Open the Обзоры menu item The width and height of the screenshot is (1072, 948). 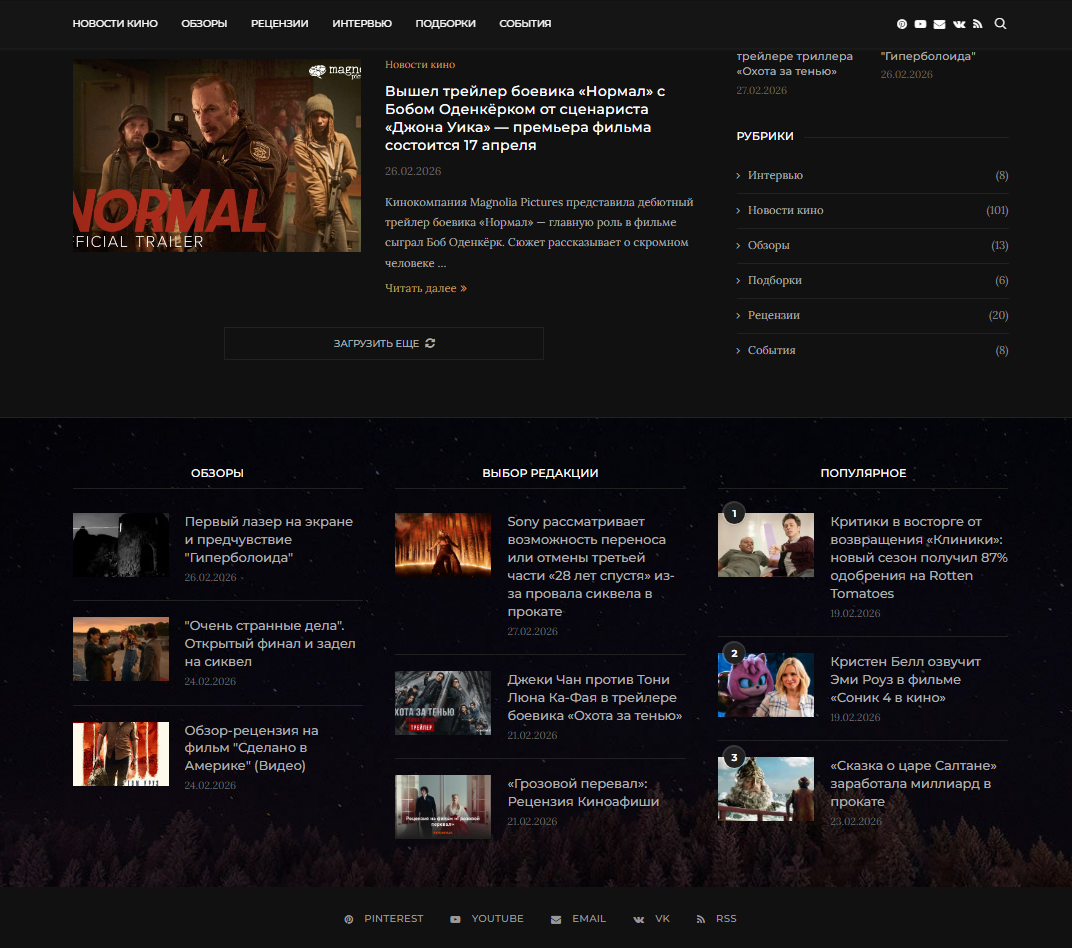click(204, 23)
